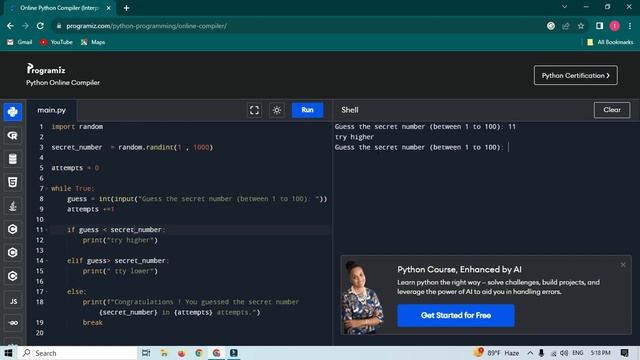Go back in the browser

pos(10,26)
